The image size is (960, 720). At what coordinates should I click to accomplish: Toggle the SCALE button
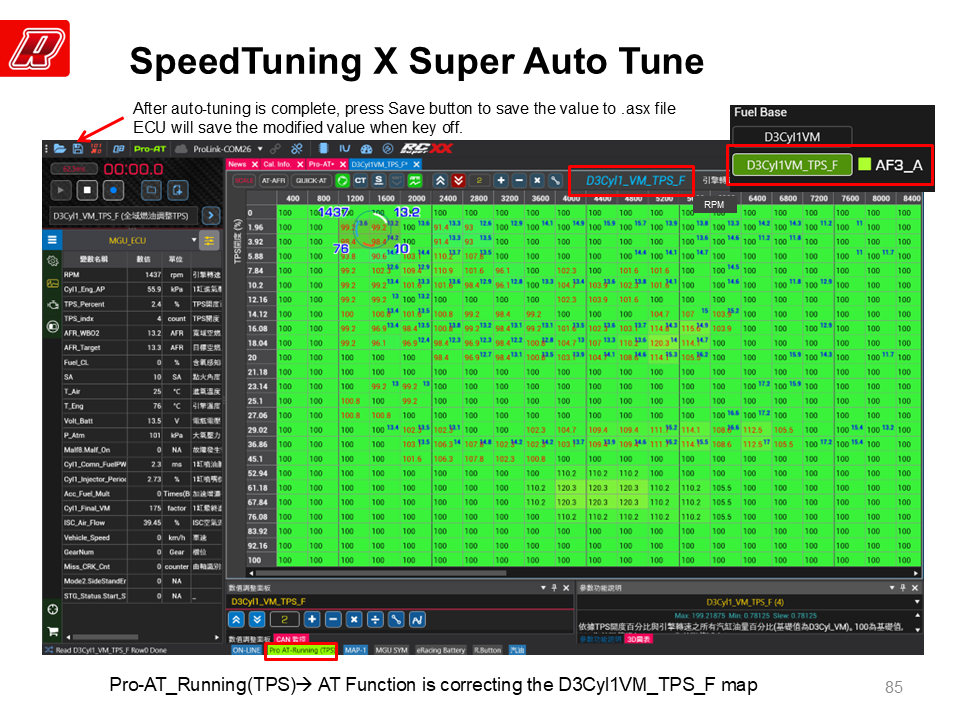tap(244, 181)
